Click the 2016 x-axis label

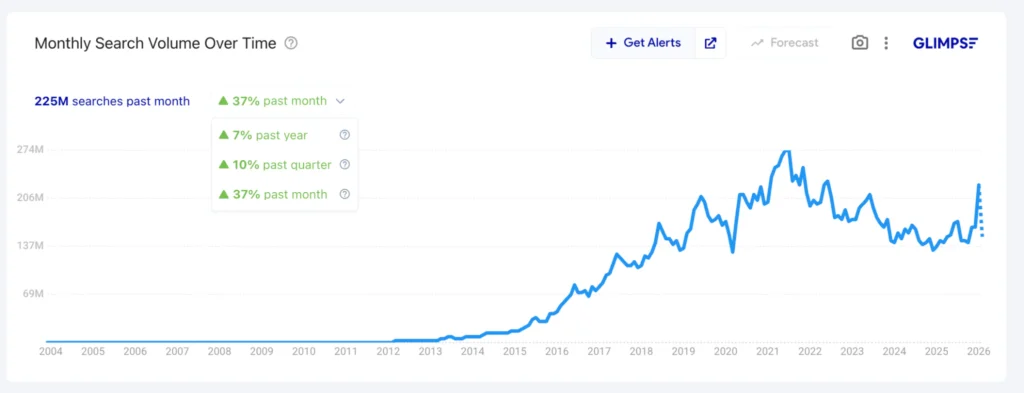pyautogui.click(x=556, y=351)
